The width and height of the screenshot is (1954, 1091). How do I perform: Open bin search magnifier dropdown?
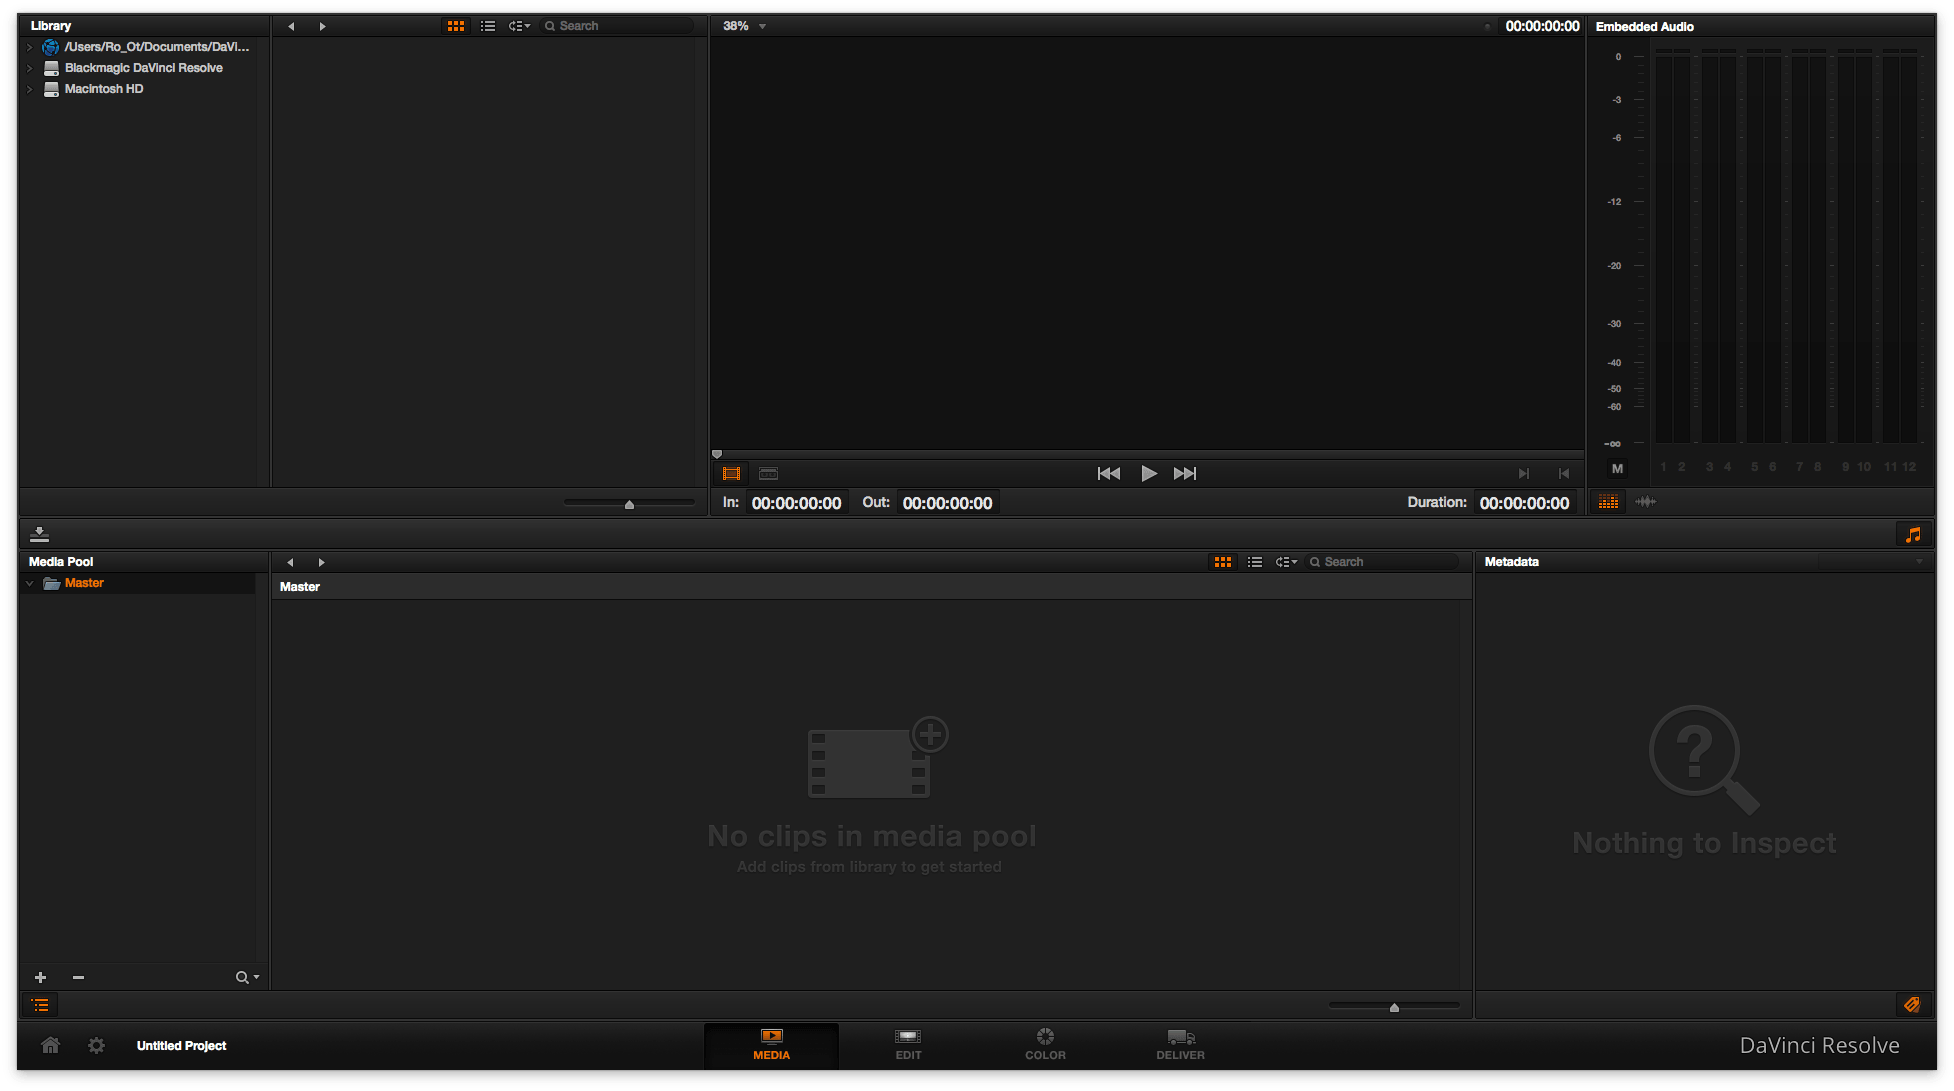point(247,977)
